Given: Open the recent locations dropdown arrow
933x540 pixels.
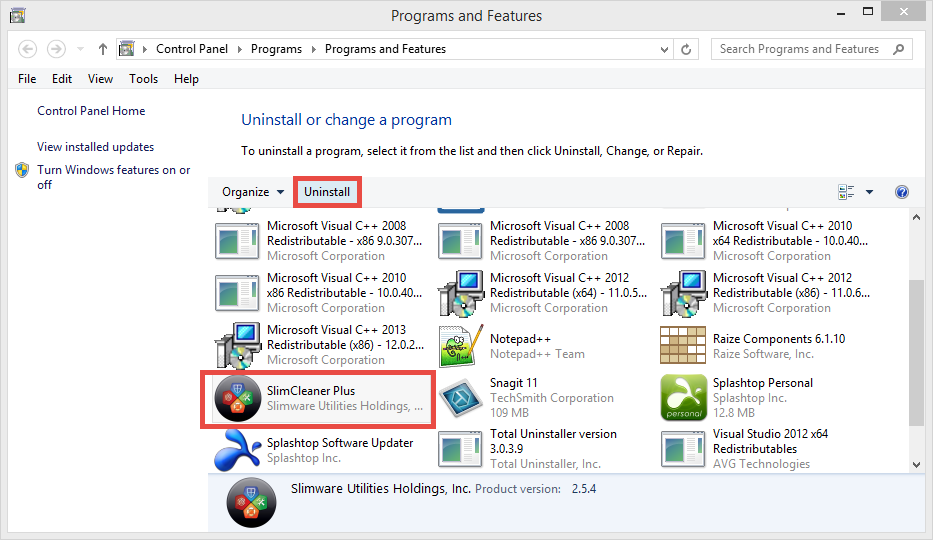Looking at the screenshot, I should pos(80,49).
